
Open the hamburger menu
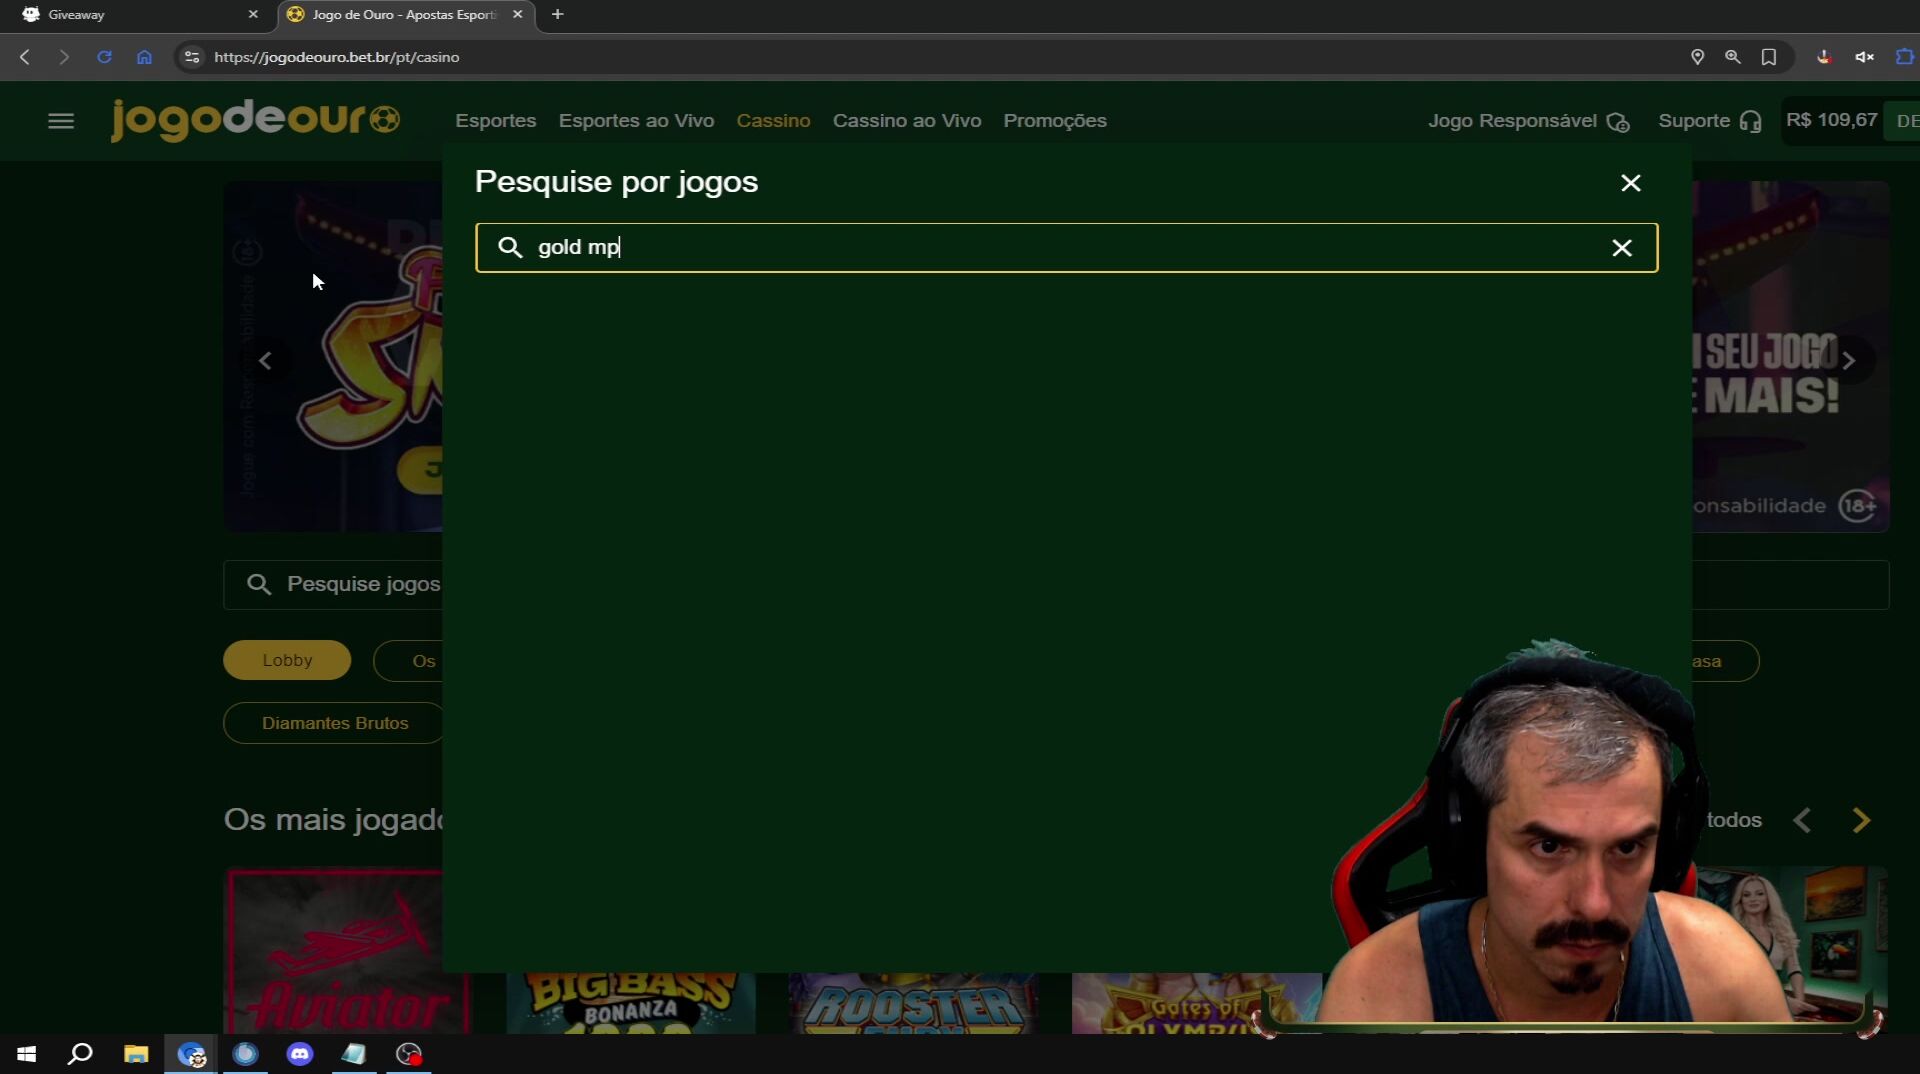61,121
